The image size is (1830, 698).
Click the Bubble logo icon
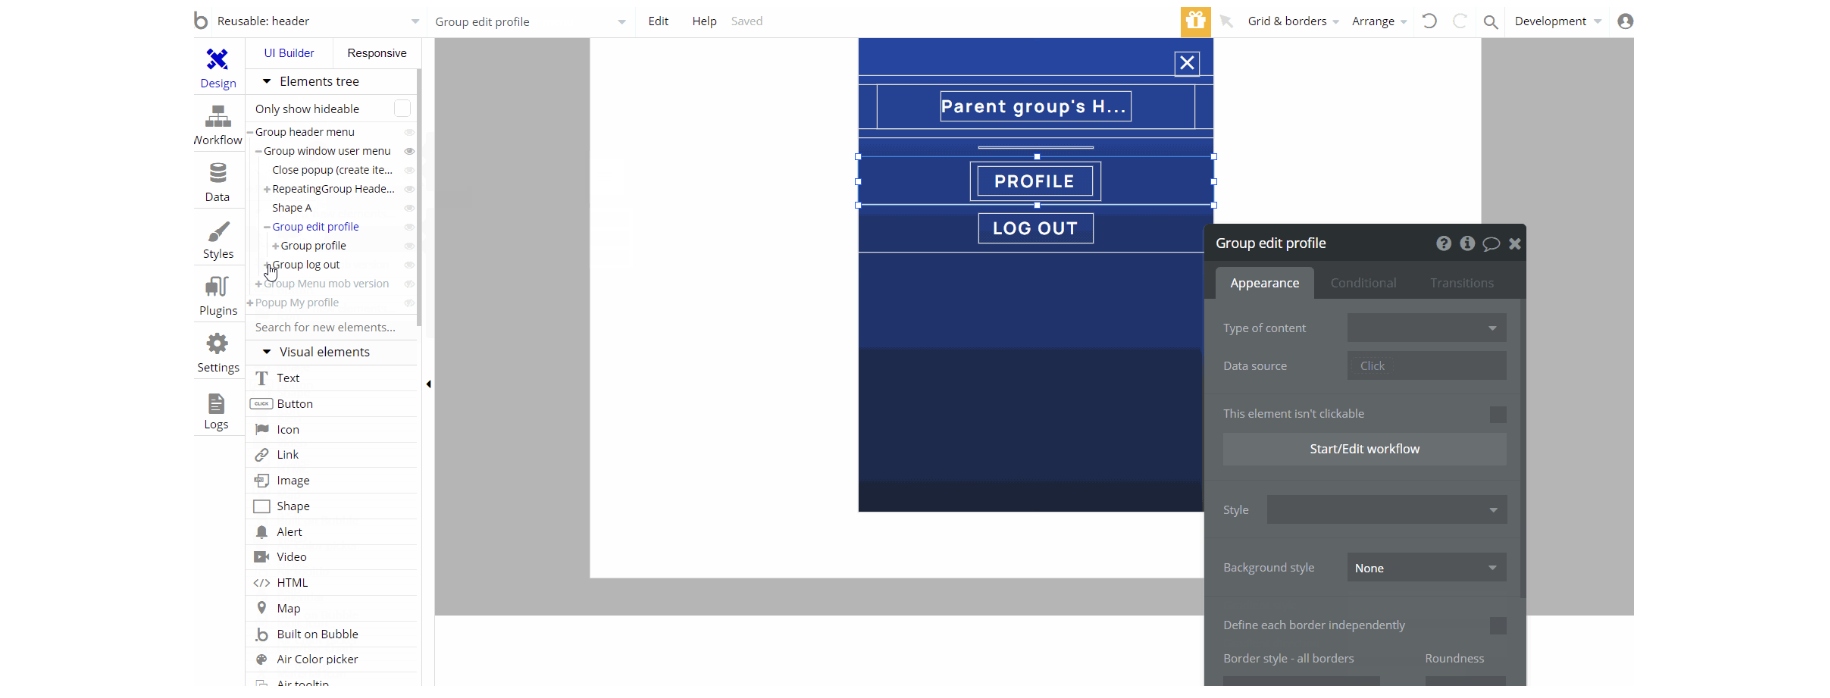(x=201, y=20)
